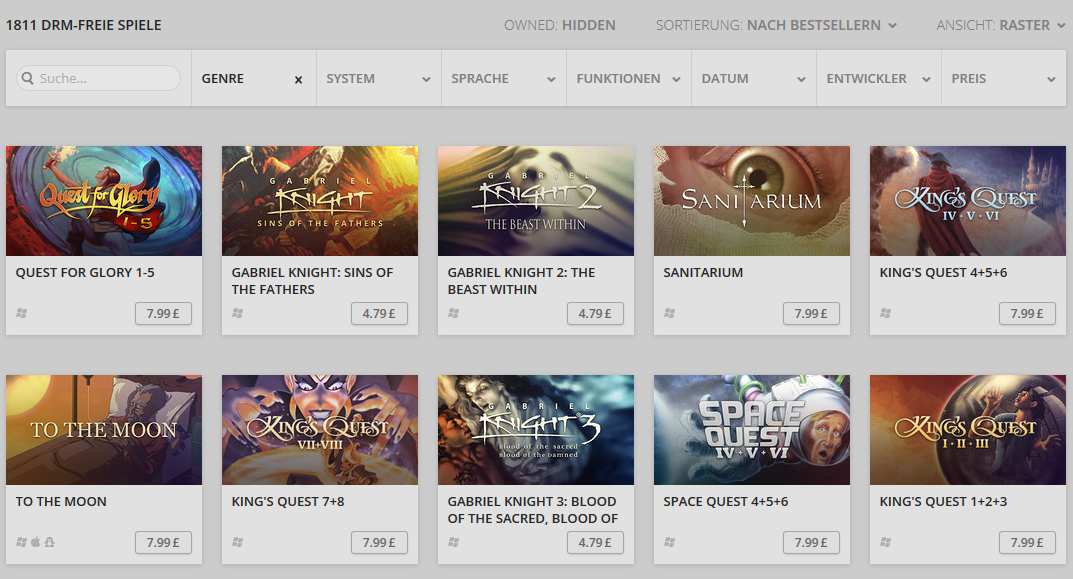Image resolution: width=1073 pixels, height=579 pixels.
Task: Open the To the Moon cover image
Action: [104, 430]
